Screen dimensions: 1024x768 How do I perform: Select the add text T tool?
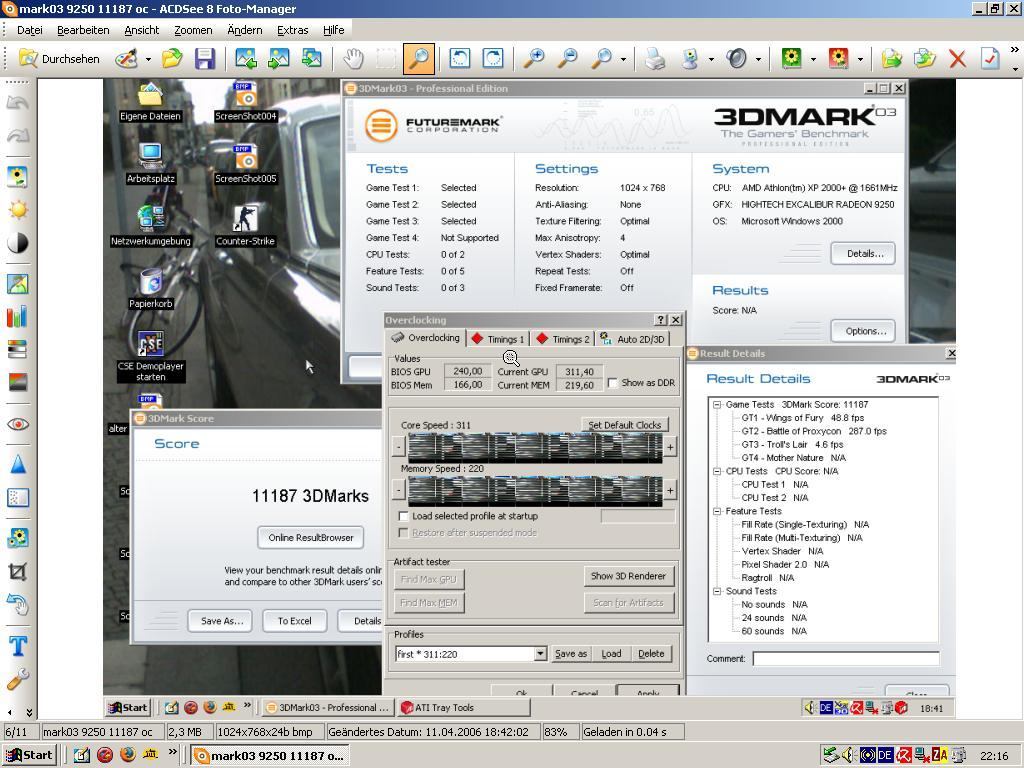18,646
